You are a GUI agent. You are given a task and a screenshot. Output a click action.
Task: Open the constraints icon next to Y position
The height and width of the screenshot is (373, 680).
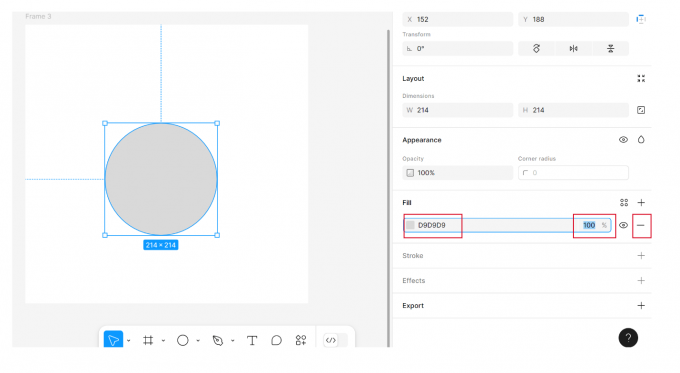tap(641, 20)
